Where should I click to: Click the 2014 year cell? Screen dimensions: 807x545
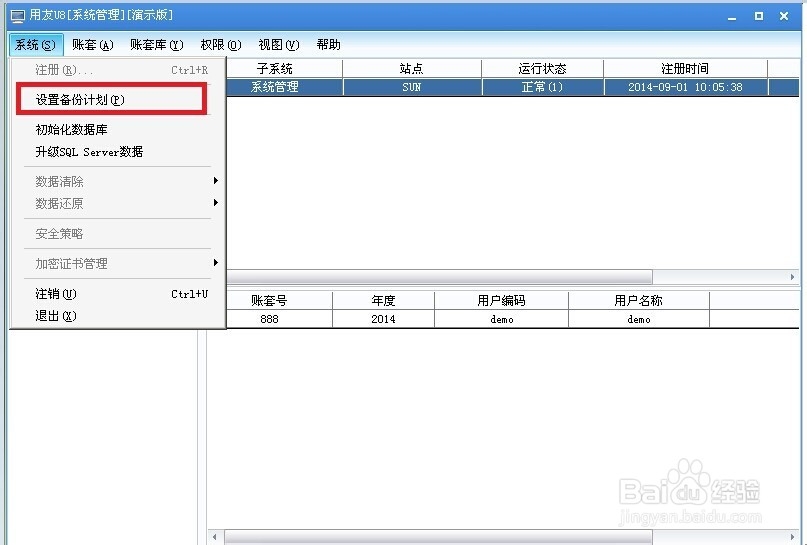pyautogui.click(x=383, y=319)
